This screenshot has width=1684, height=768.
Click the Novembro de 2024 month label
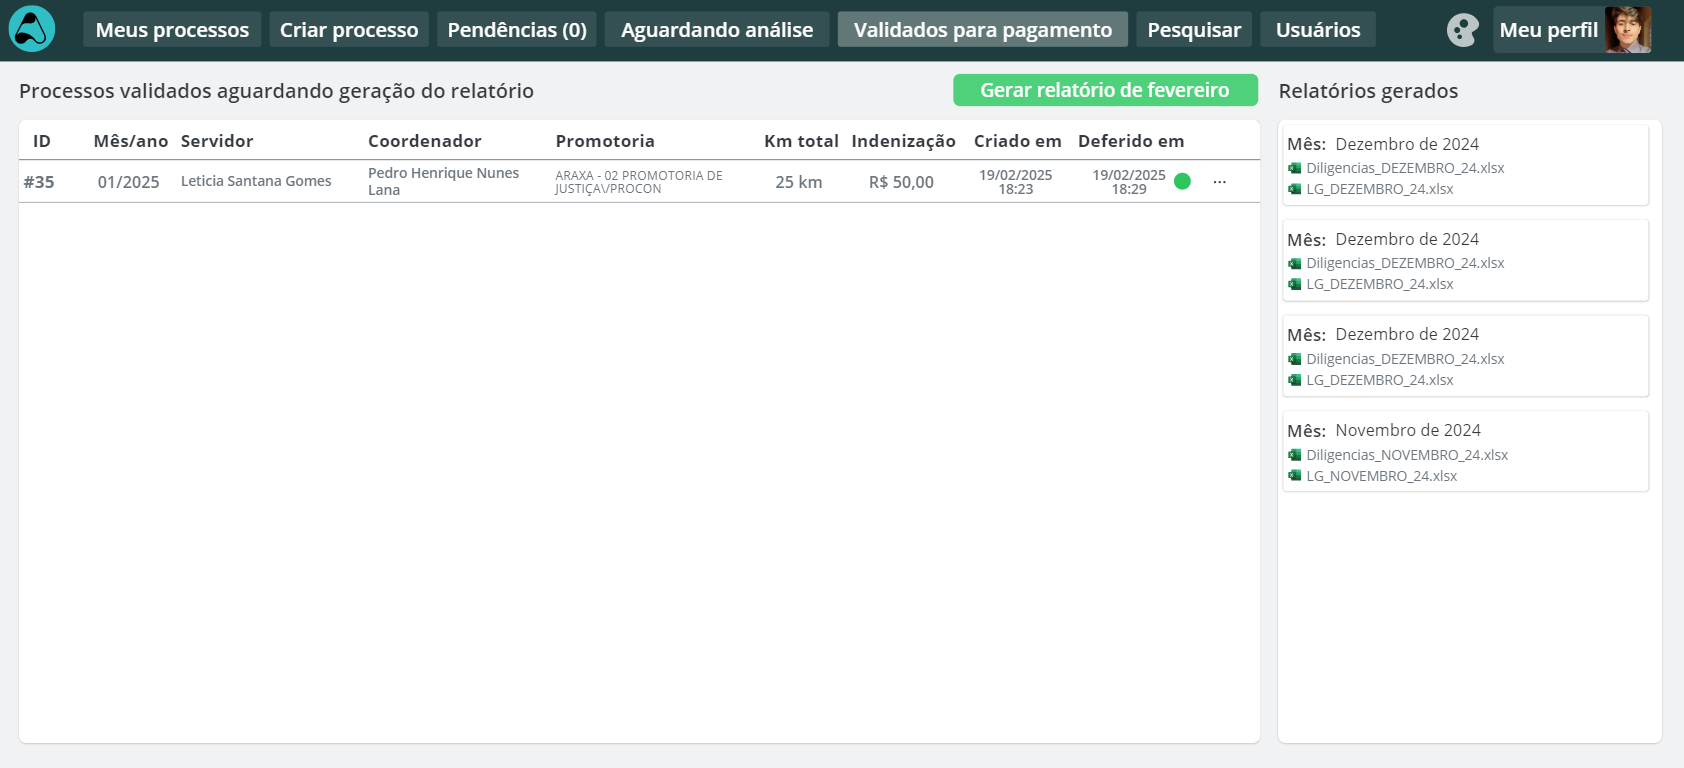point(1408,430)
